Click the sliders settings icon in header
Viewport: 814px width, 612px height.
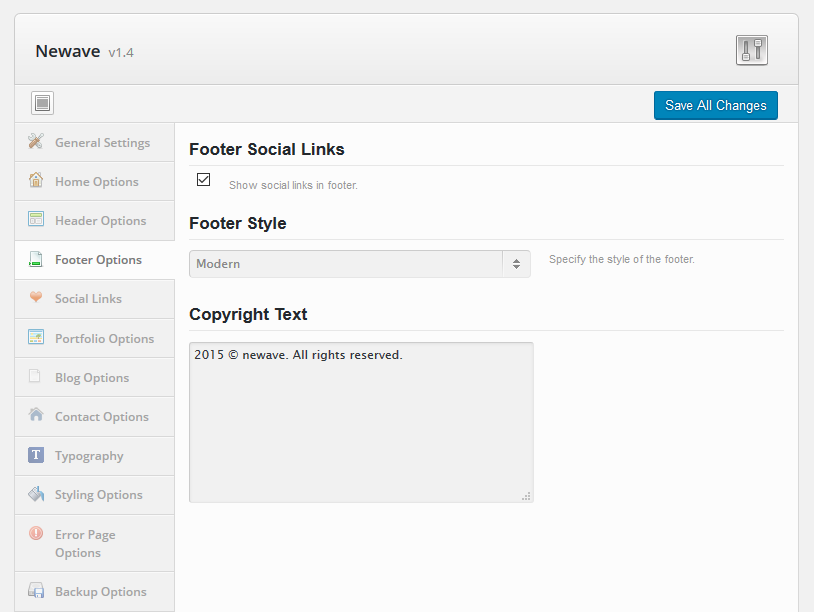click(x=751, y=50)
